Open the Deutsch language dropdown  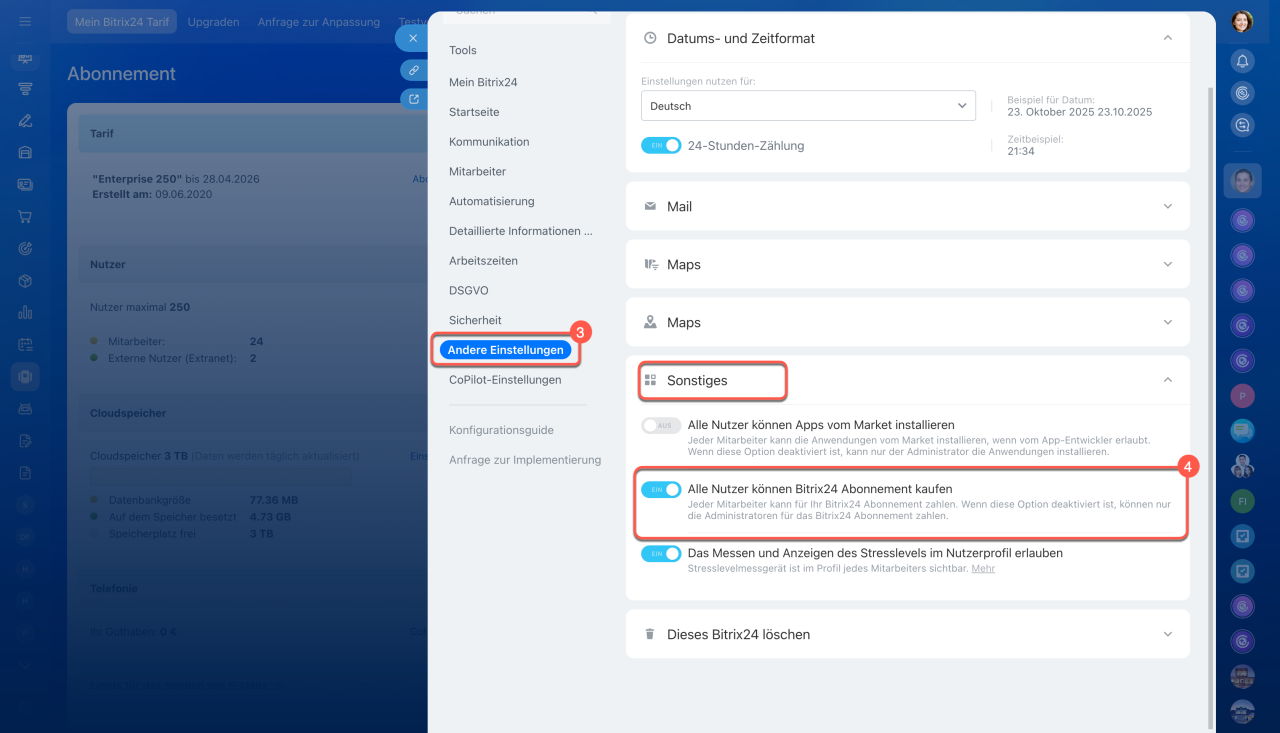pos(808,105)
